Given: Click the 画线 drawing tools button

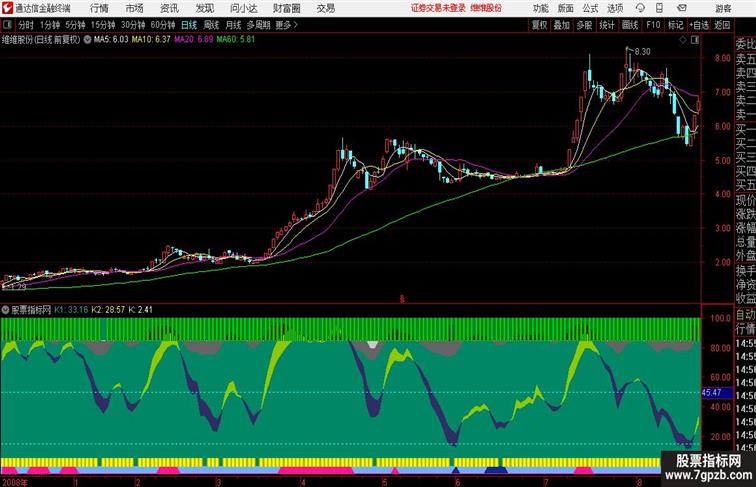Looking at the screenshot, I should [x=630, y=25].
